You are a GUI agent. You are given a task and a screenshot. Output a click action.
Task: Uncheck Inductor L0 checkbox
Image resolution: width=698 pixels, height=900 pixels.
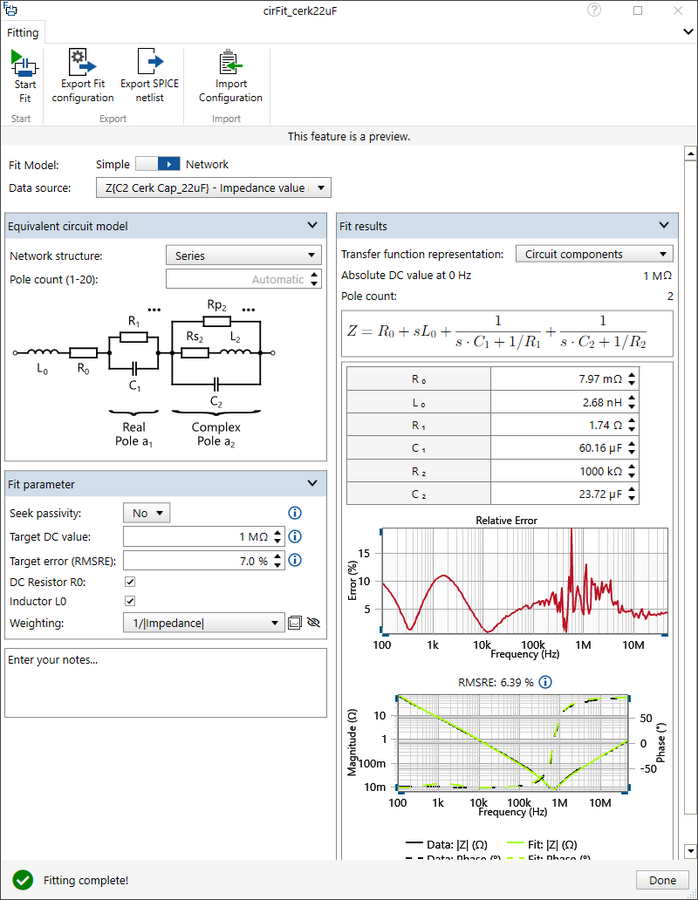point(130,601)
